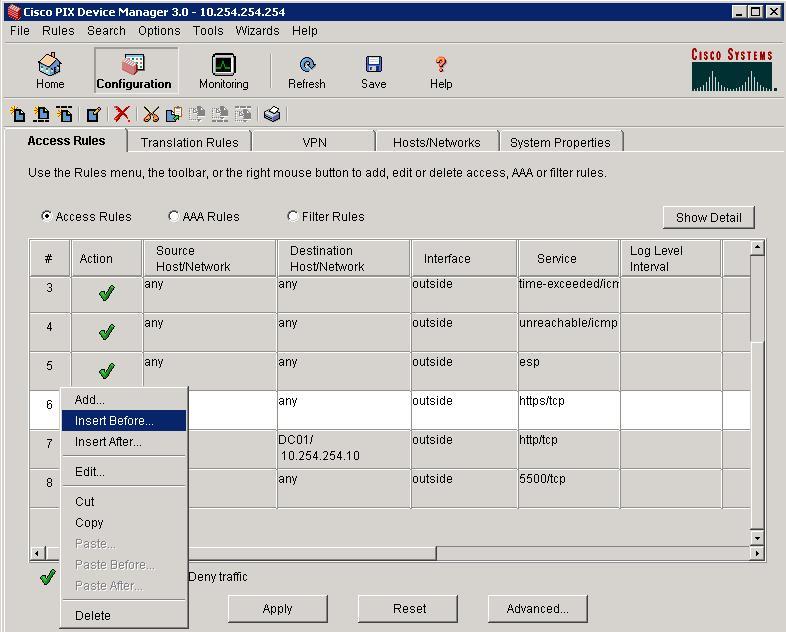This screenshot has width=786, height=632.
Task: Switch to the Translation Rules tab
Action: 189,142
